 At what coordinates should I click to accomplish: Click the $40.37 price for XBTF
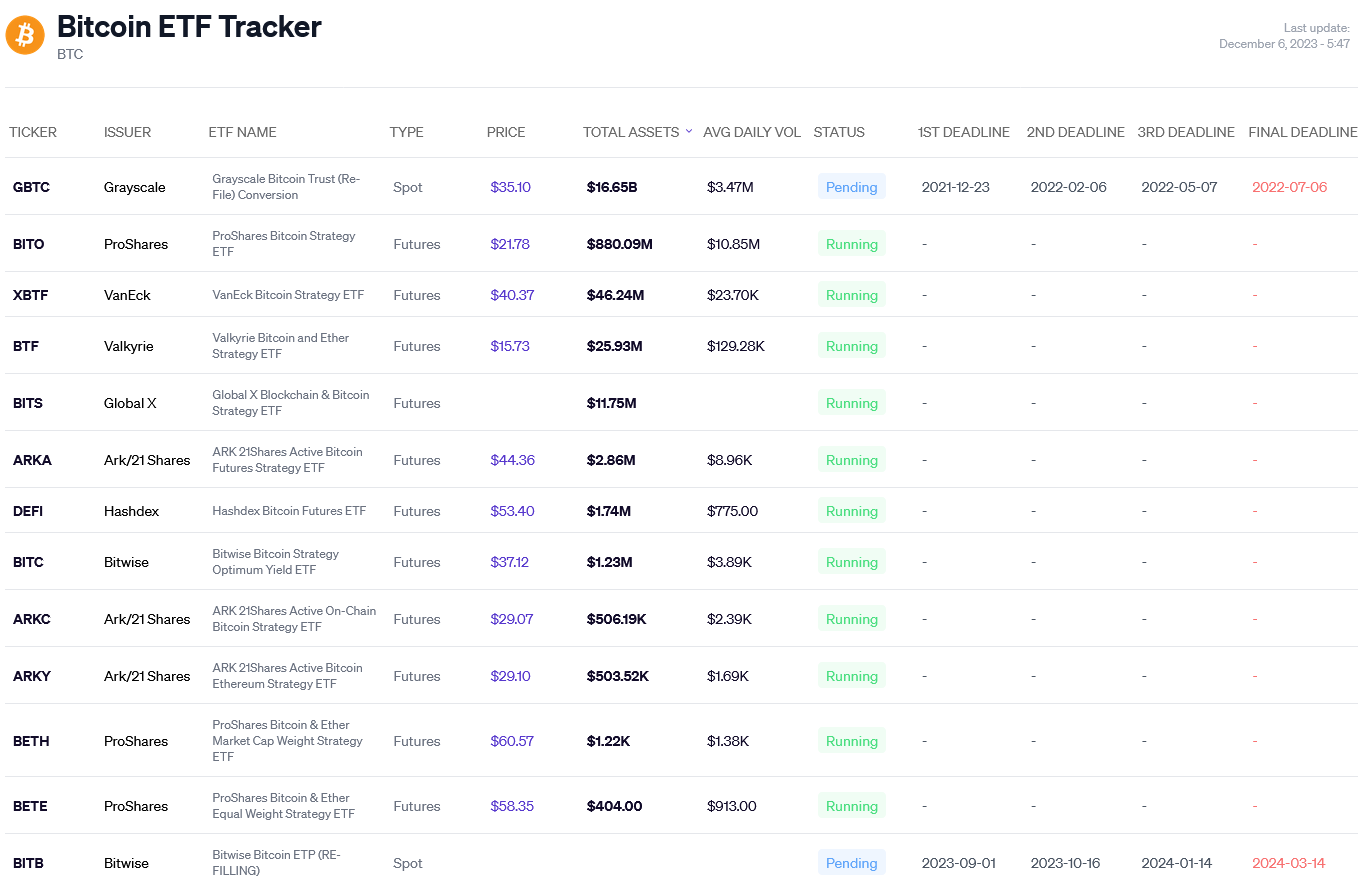[x=512, y=295]
